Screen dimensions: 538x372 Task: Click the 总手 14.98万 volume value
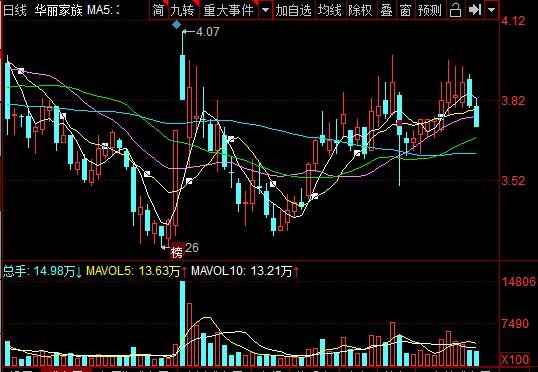coord(43,271)
